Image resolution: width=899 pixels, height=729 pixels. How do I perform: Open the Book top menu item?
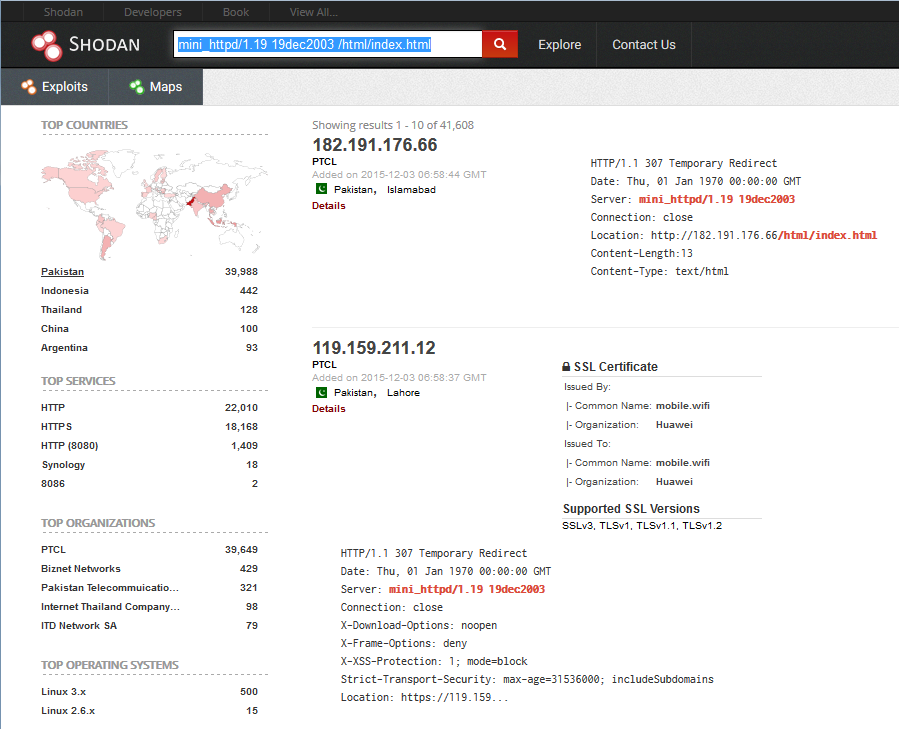pos(236,12)
